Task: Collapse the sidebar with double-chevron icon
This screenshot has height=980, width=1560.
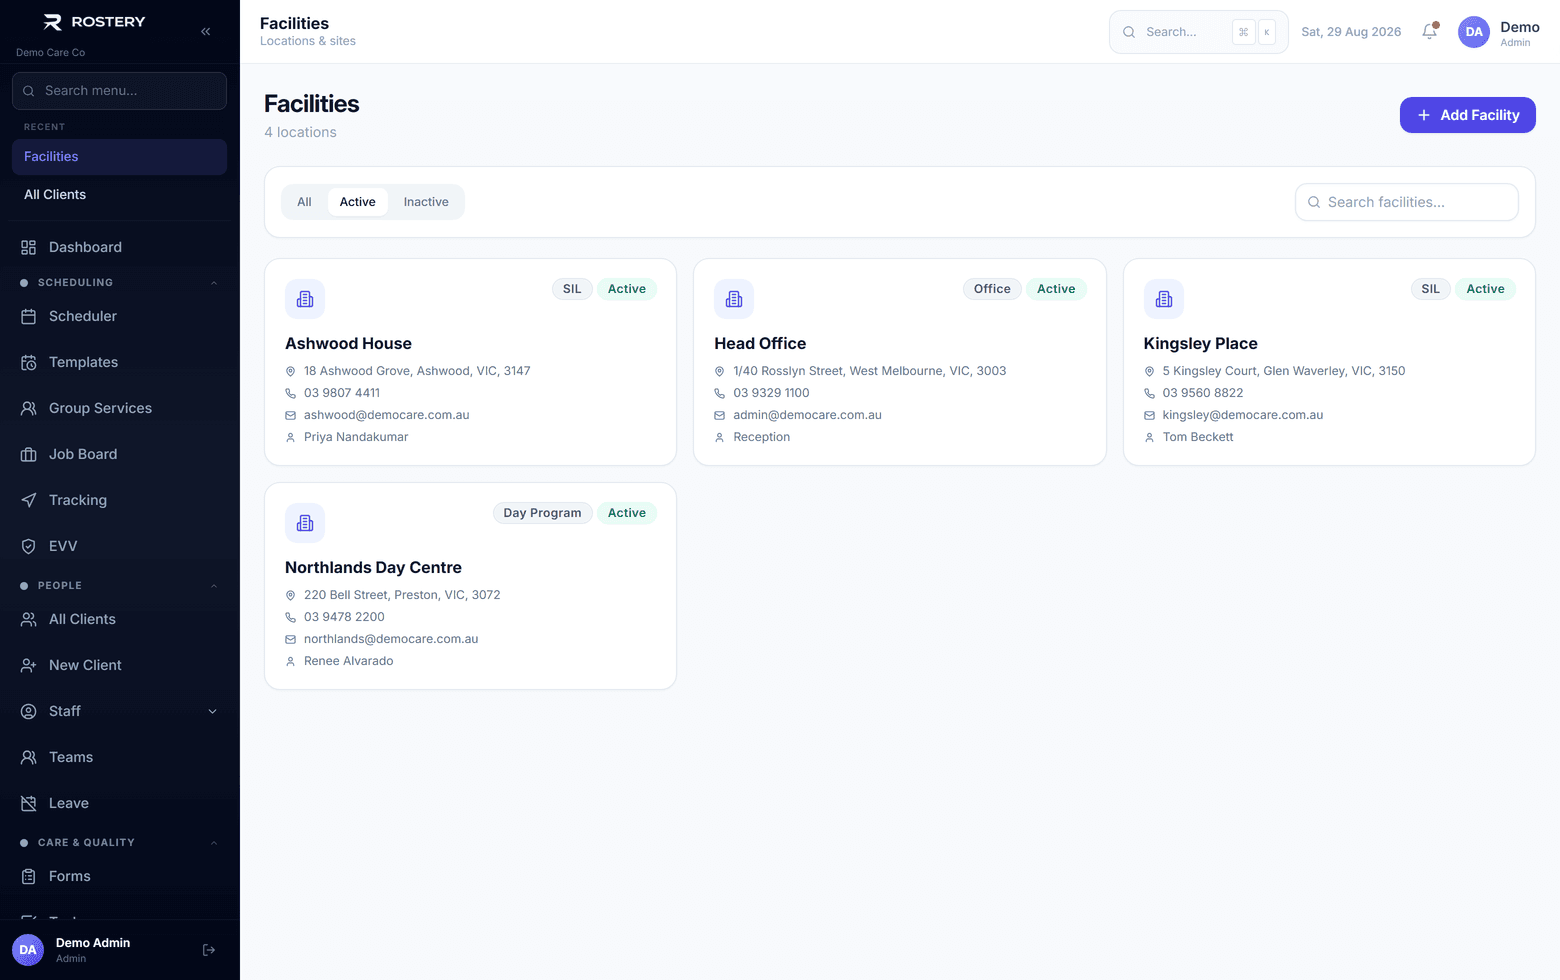Action: 205,31
